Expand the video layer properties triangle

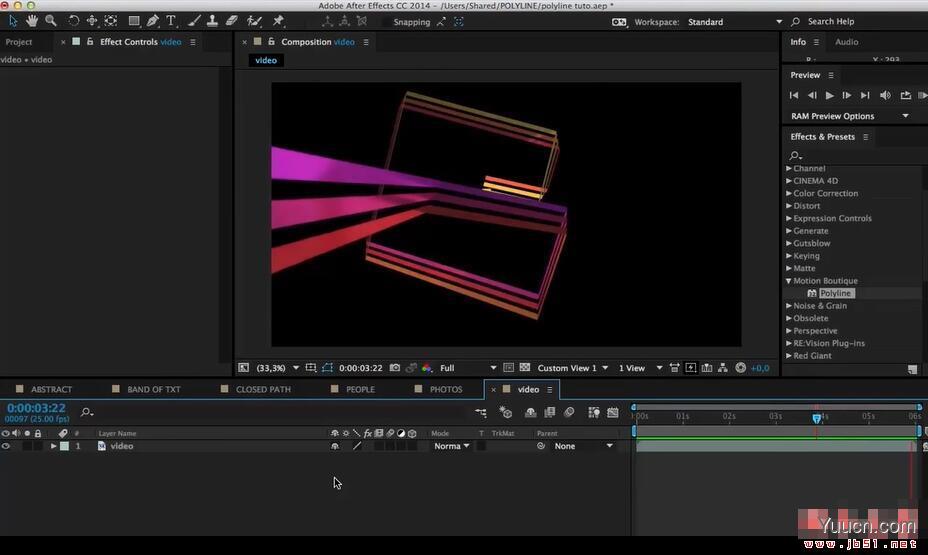(x=53, y=446)
